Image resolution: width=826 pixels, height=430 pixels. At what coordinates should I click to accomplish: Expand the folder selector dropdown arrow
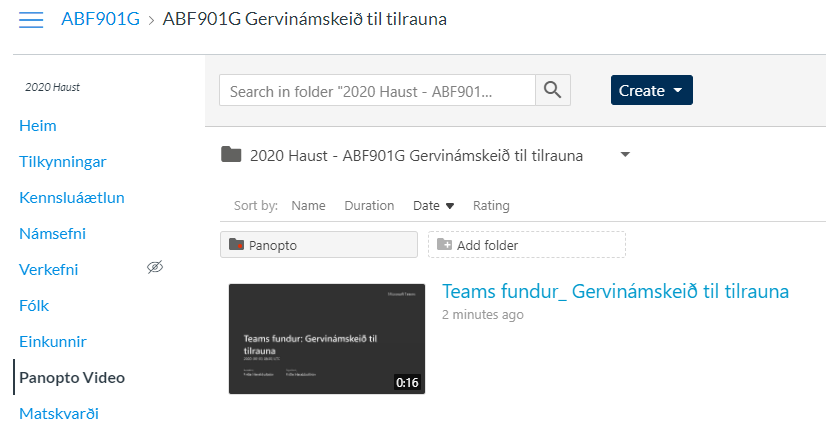coord(625,155)
